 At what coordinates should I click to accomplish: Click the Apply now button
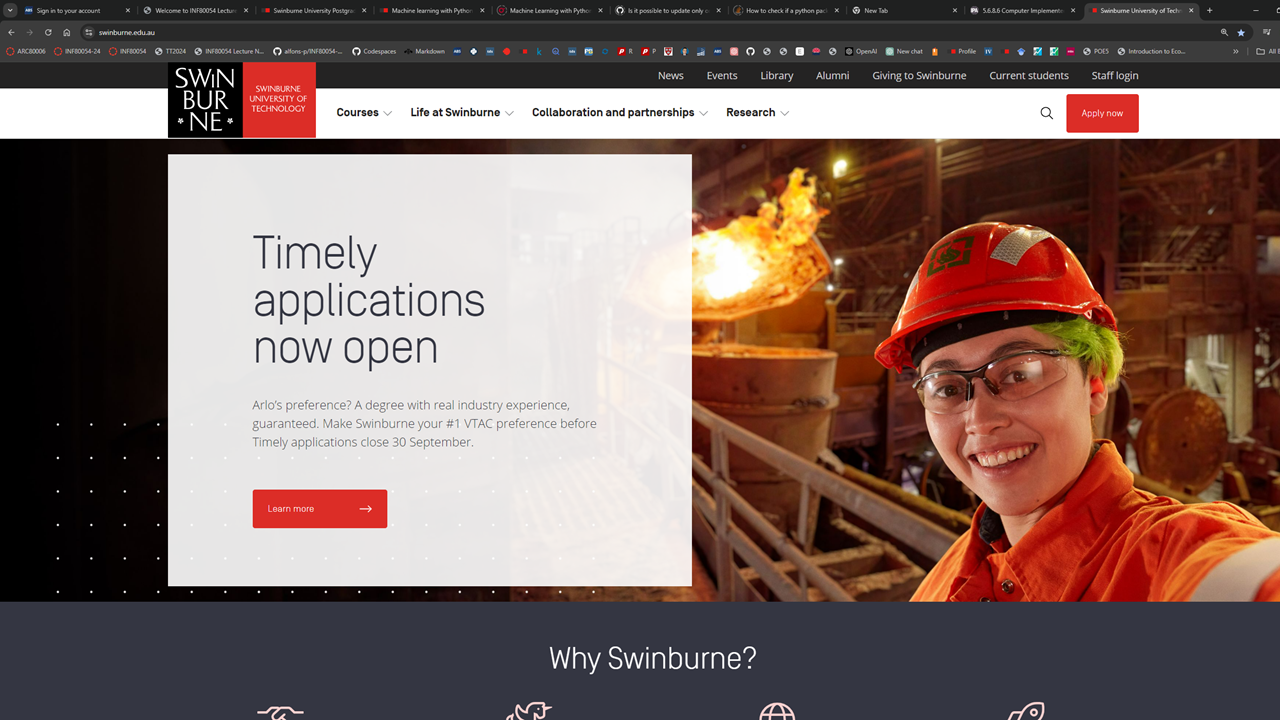click(1102, 113)
